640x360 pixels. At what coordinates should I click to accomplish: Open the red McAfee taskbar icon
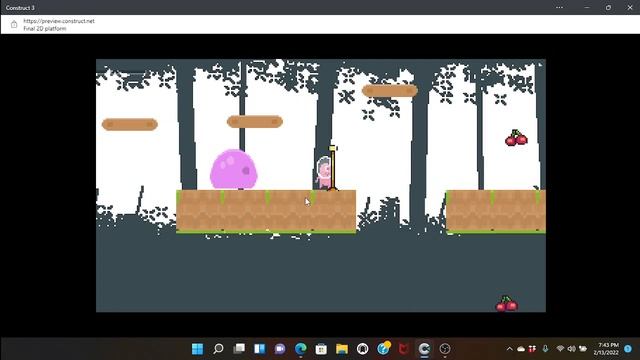[x=404, y=349]
